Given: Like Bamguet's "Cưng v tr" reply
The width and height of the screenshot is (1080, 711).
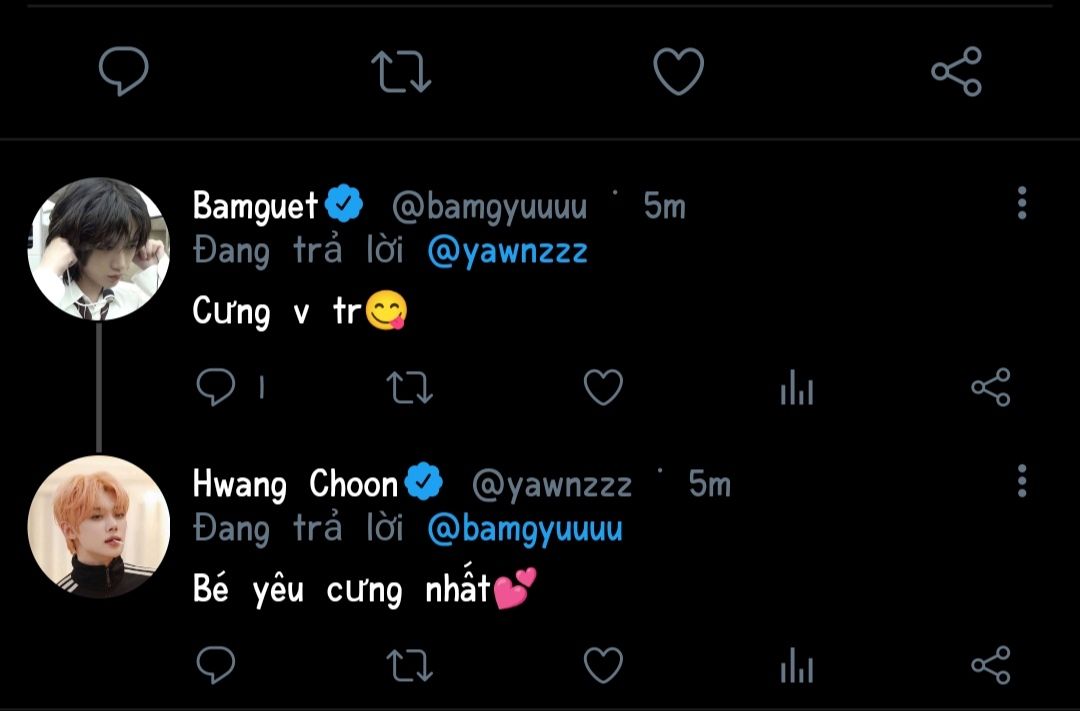Looking at the screenshot, I should 603,387.
